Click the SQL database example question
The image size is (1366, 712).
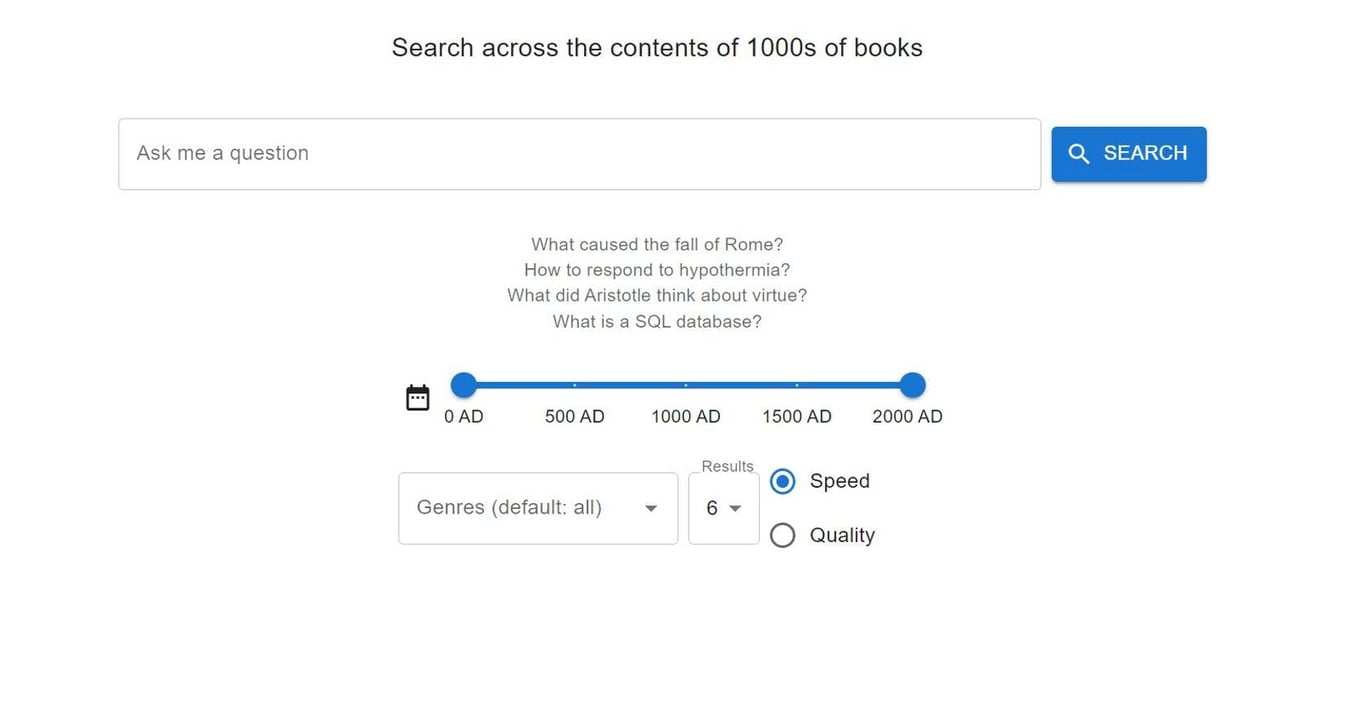pyautogui.click(x=656, y=321)
